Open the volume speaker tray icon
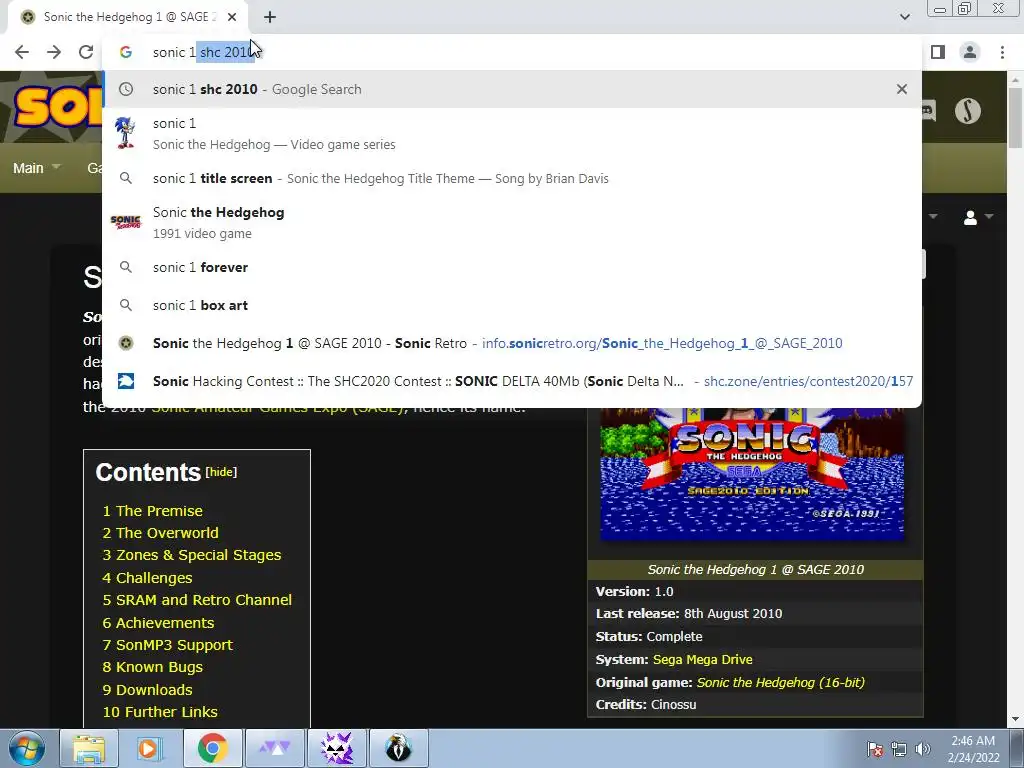1024x768 pixels. (x=923, y=749)
